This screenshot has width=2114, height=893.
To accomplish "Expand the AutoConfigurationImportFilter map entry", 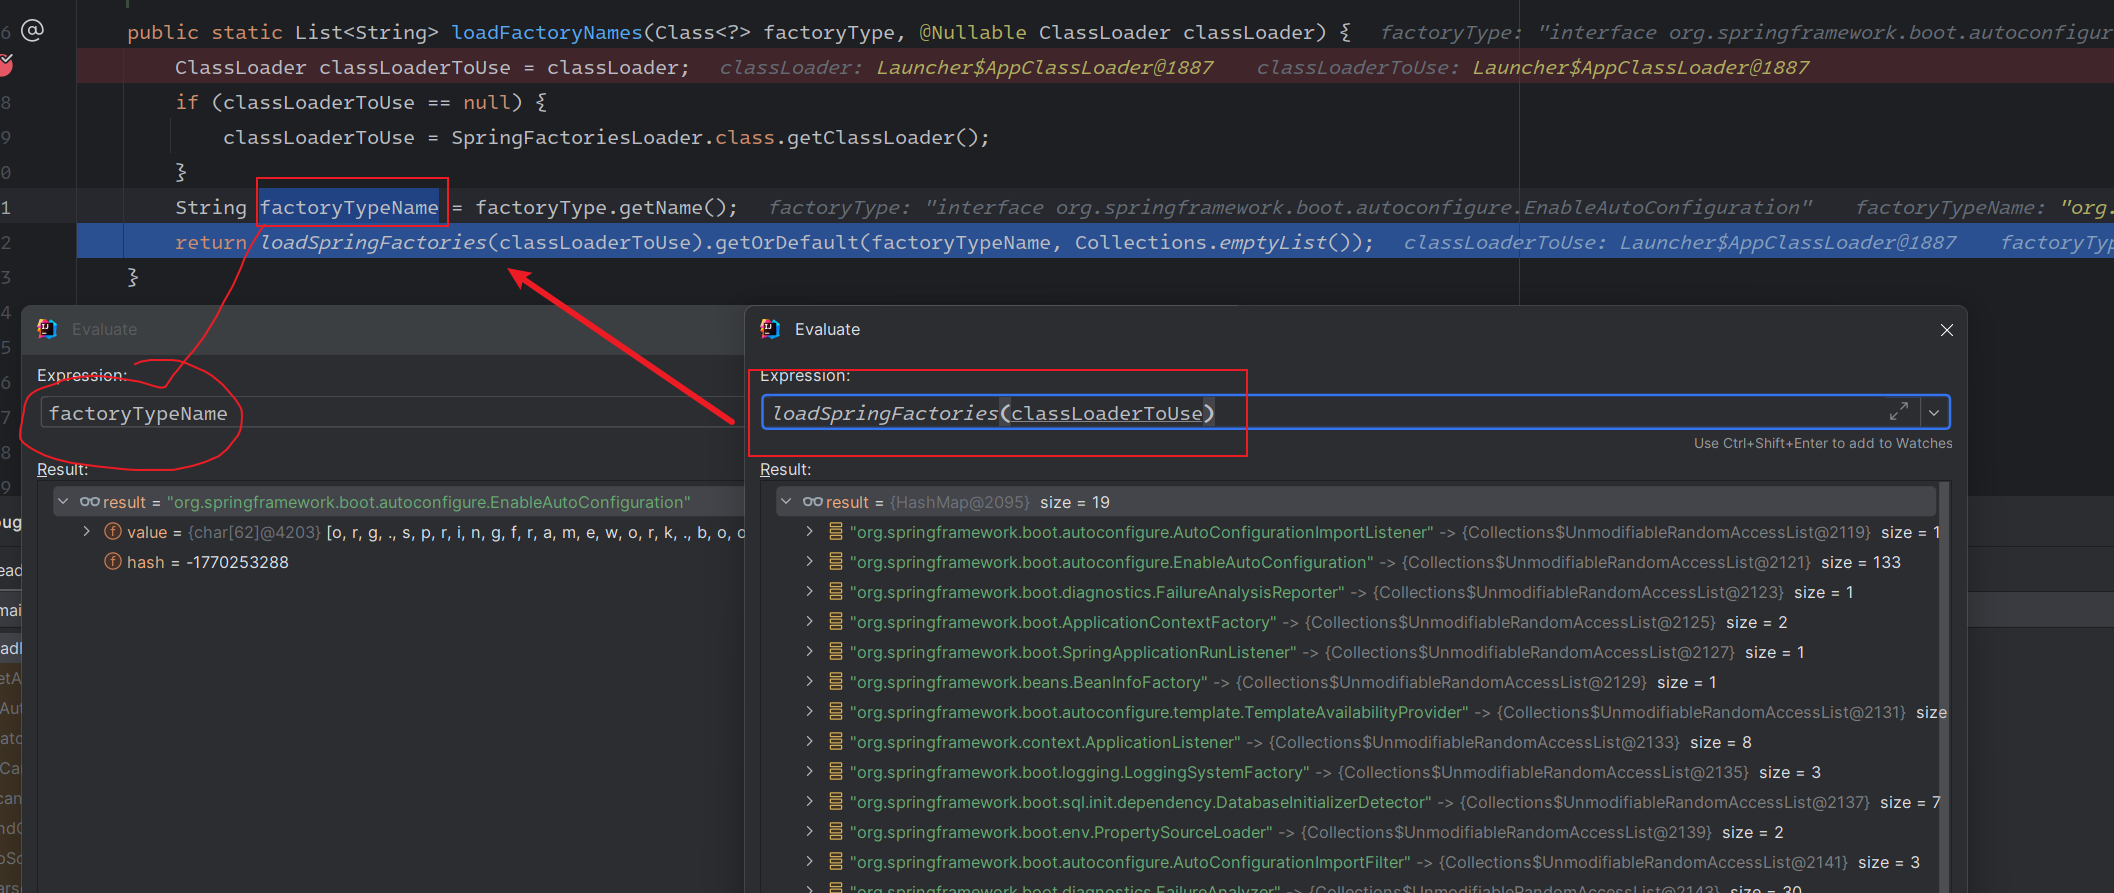I will [810, 862].
